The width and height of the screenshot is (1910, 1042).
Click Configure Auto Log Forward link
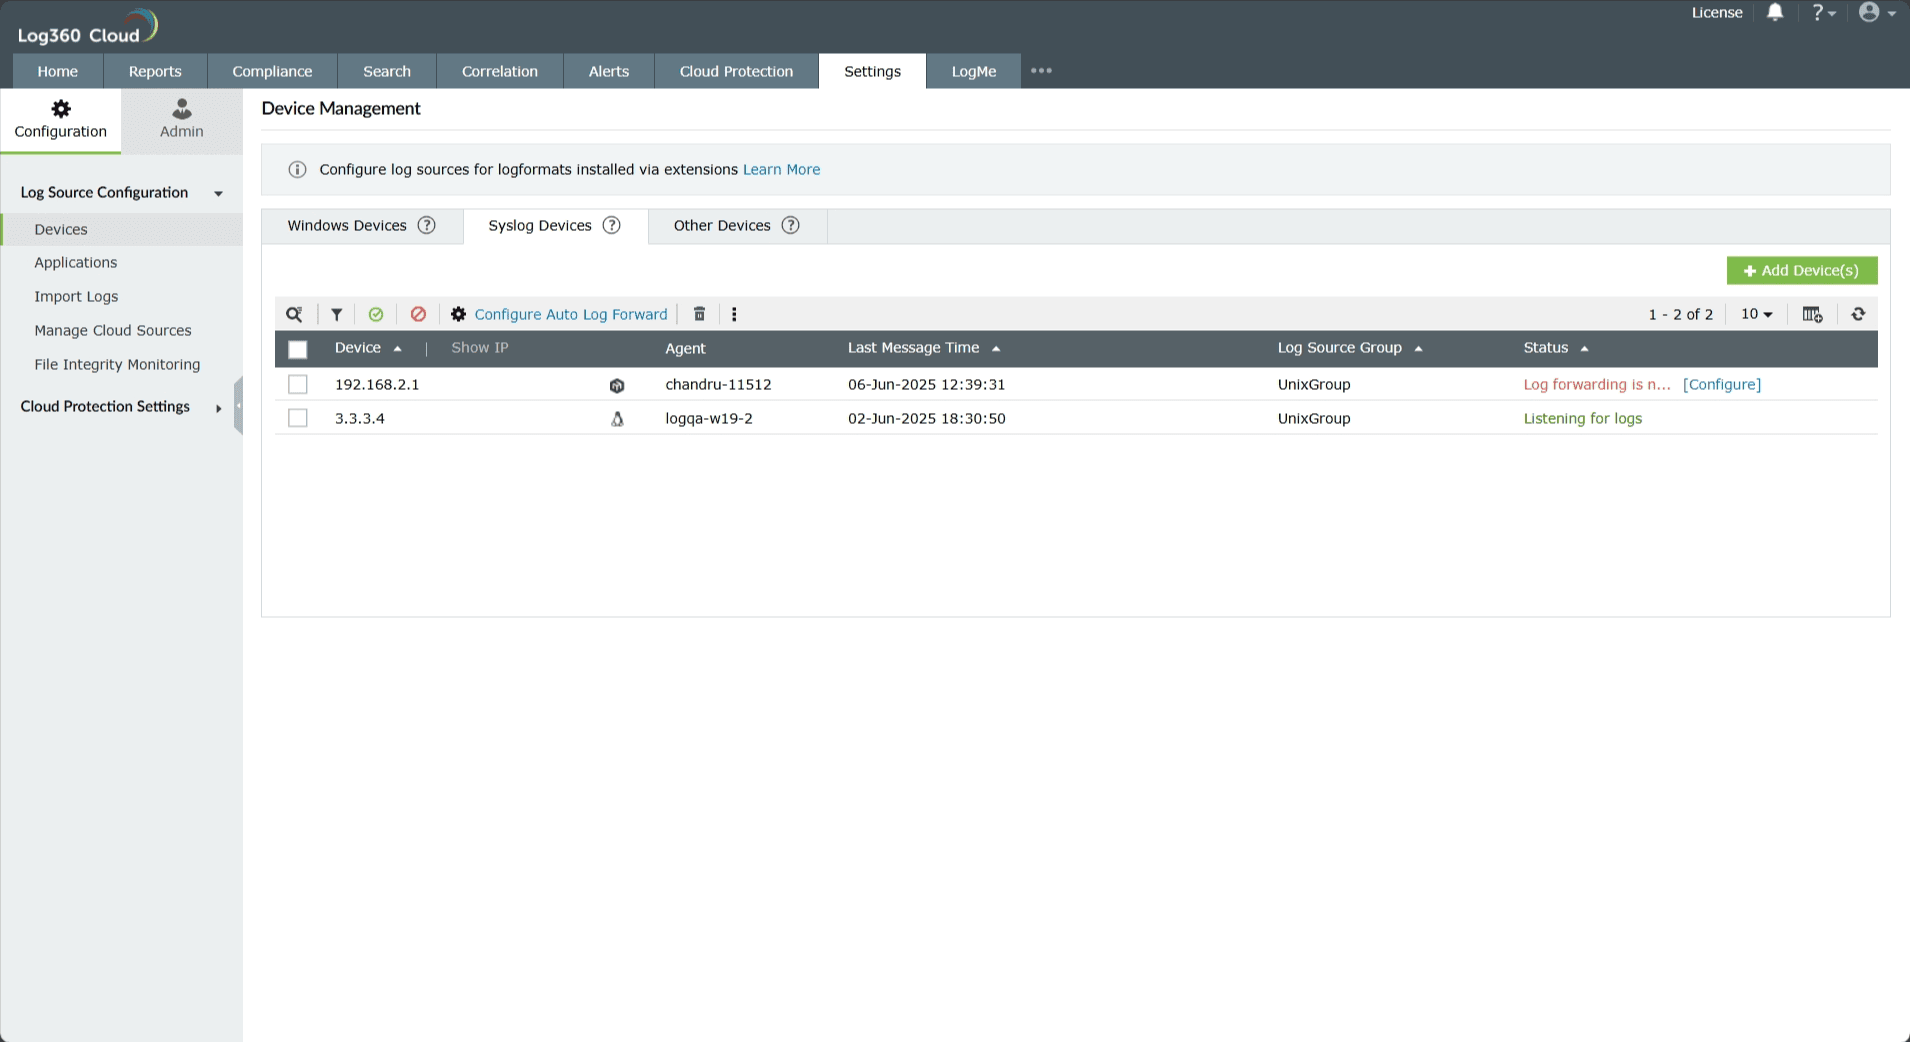(x=571, y=314)
